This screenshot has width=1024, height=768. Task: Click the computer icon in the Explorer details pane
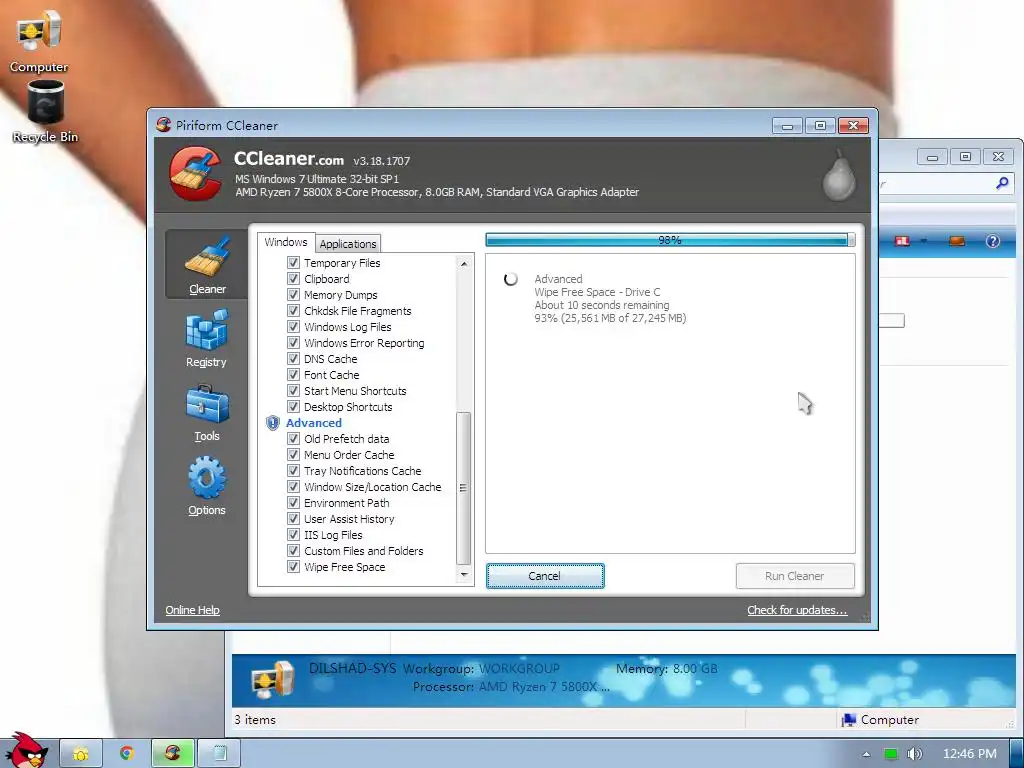tap(273, 679)
